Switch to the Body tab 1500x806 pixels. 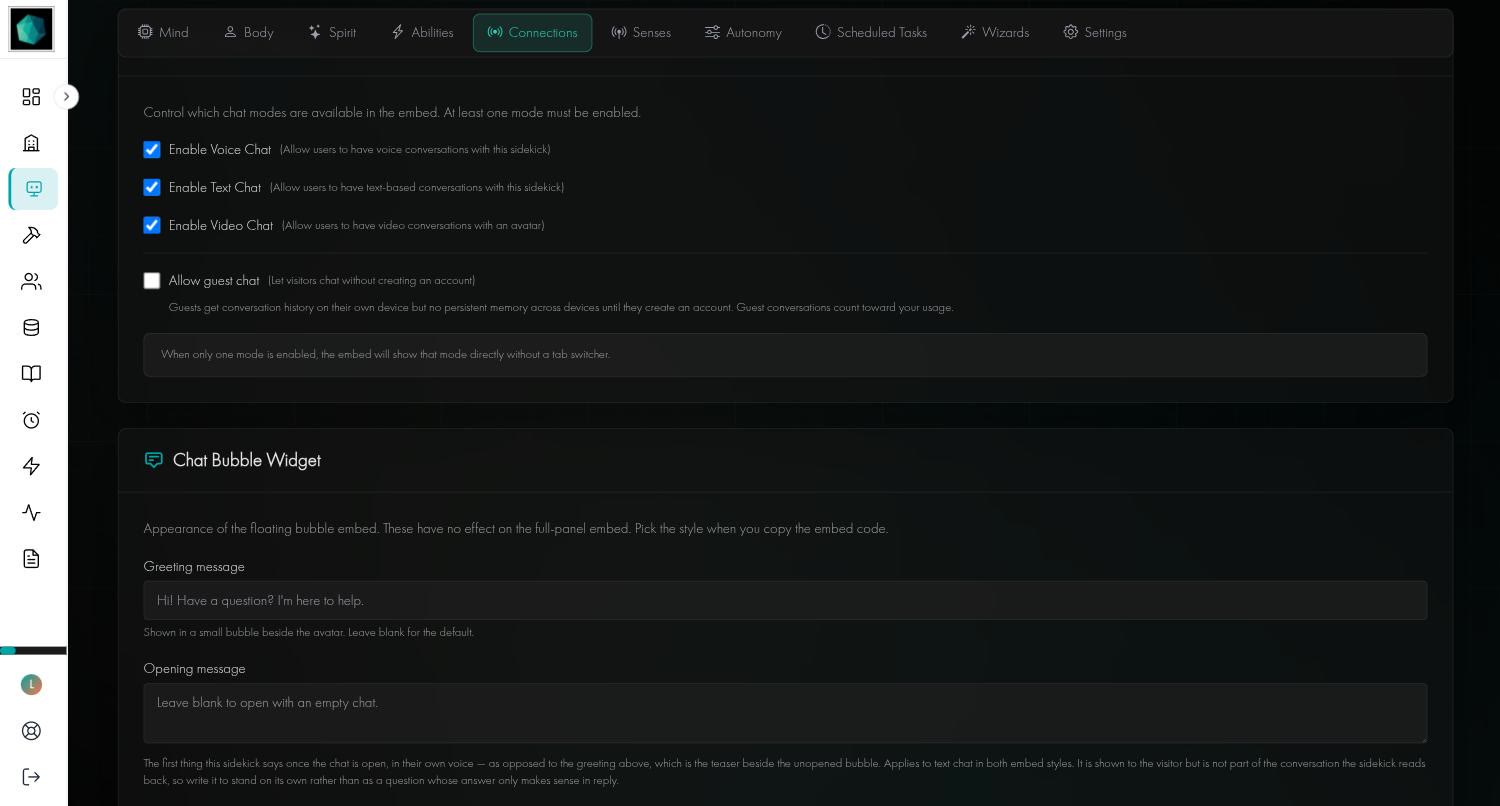[x=248, y=33]
